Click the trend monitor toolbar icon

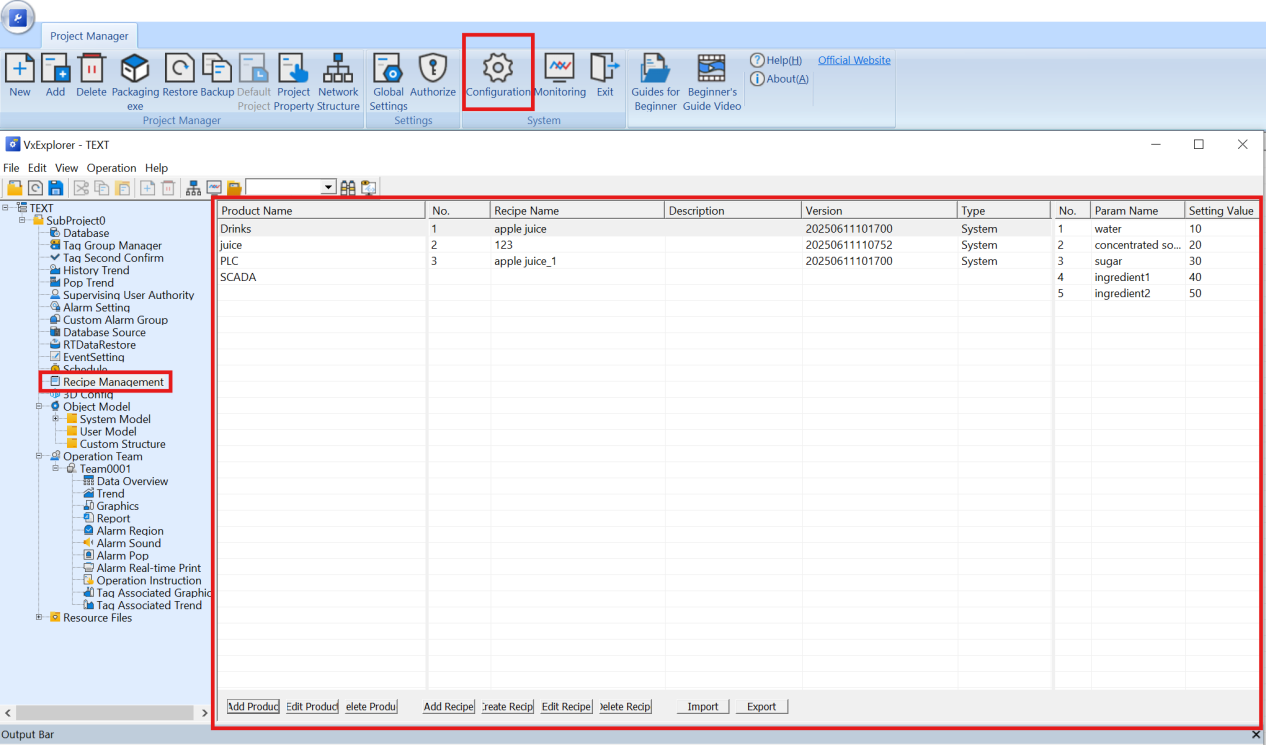214,188
